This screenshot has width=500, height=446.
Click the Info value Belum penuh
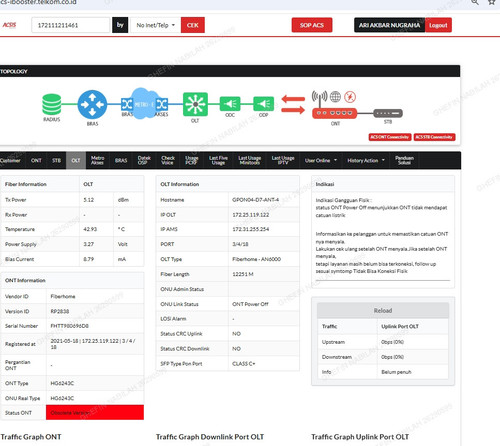pos(396,372)
